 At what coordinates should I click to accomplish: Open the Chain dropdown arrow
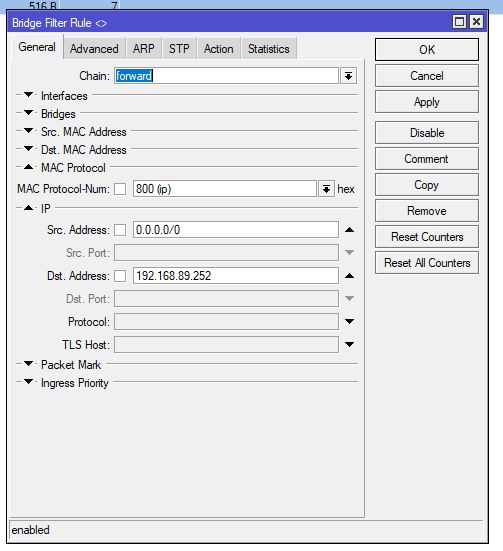coord(348,76)
